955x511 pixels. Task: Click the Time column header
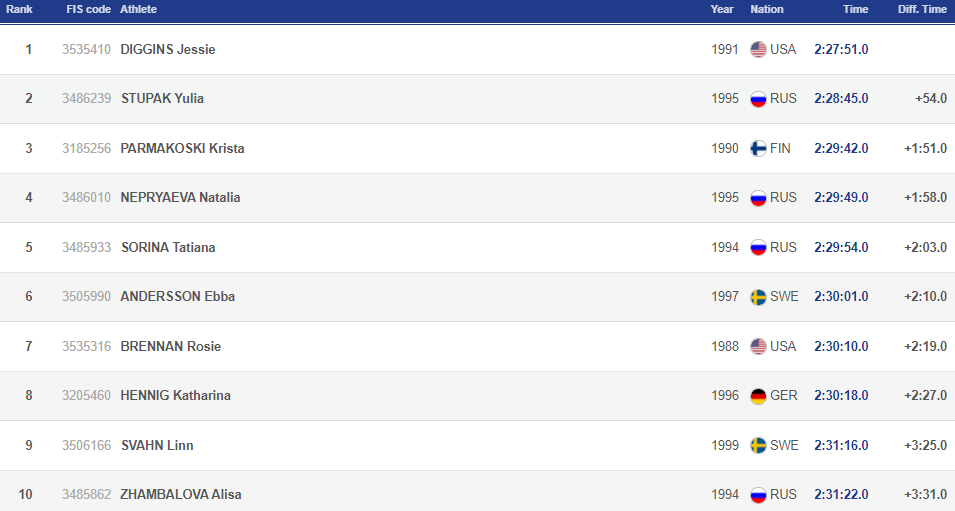point(855,9)
